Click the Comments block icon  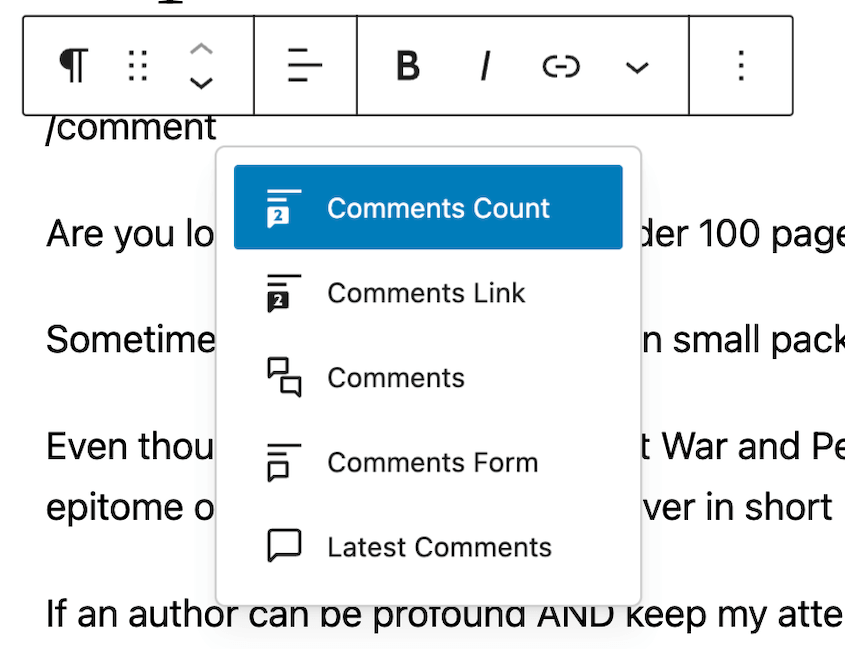click(283, 376)
